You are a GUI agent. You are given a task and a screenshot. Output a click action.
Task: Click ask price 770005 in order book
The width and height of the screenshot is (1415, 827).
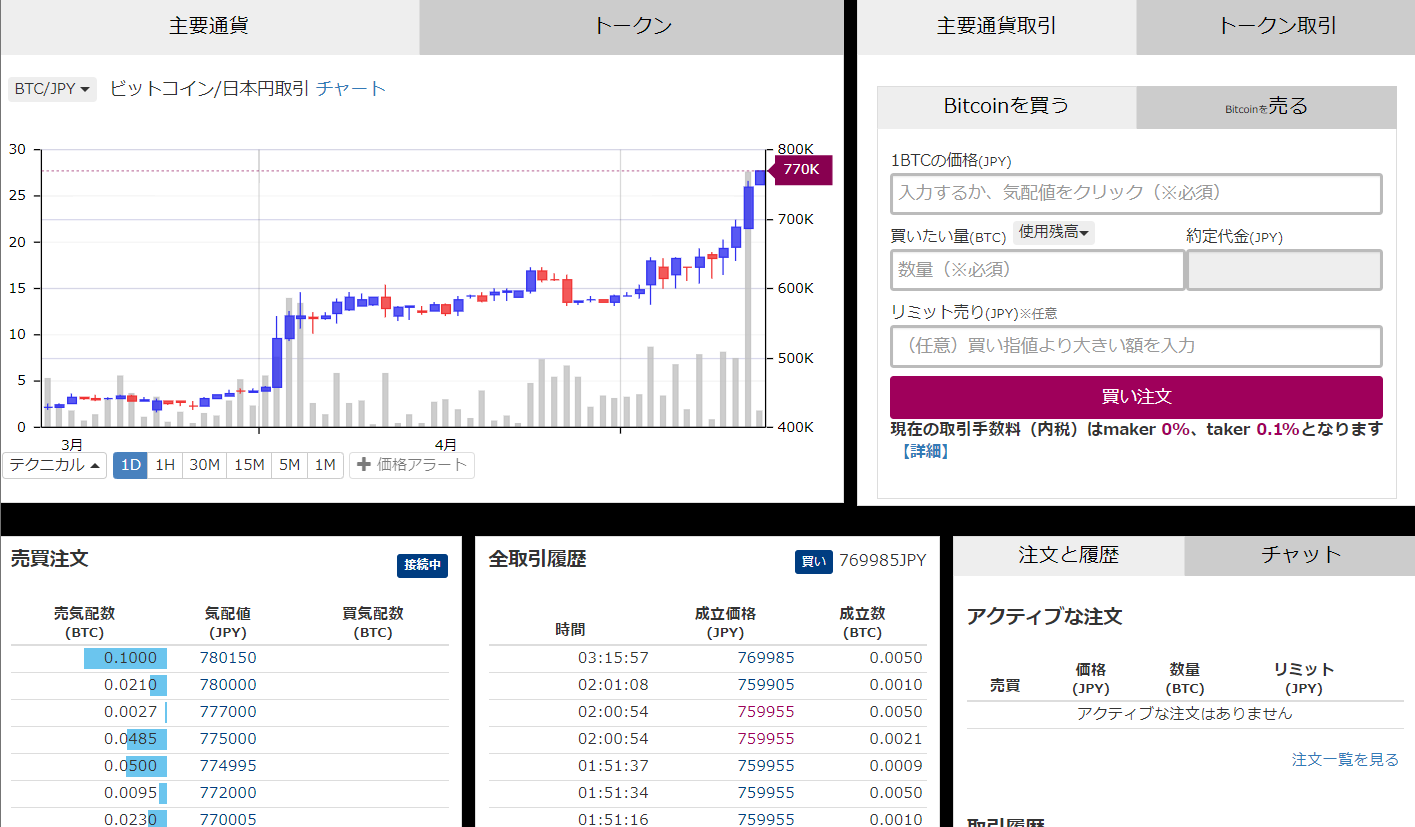pyautogui.click(x=228, y=819)
